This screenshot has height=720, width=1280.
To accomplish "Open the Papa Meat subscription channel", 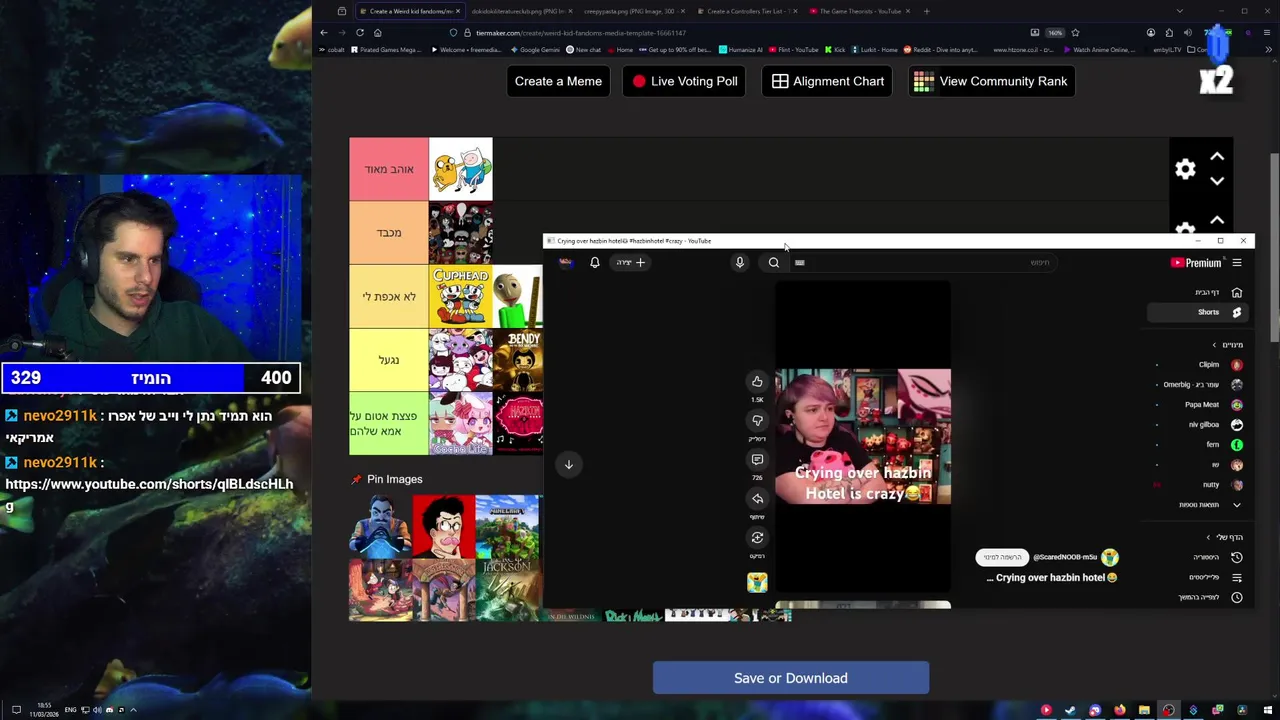I will click(x=1200, y=405).
